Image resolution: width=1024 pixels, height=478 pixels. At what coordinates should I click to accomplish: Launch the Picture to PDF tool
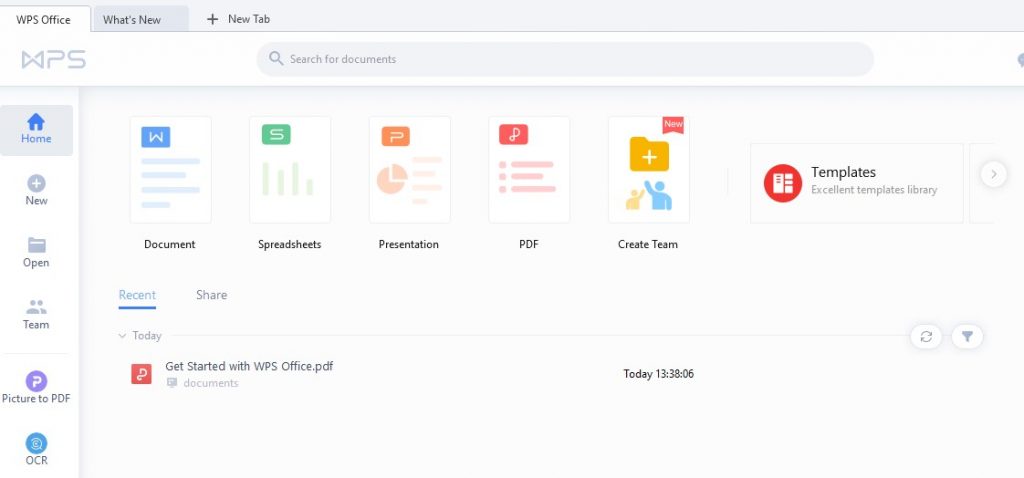pyautogui.click(x=36, y=388)
